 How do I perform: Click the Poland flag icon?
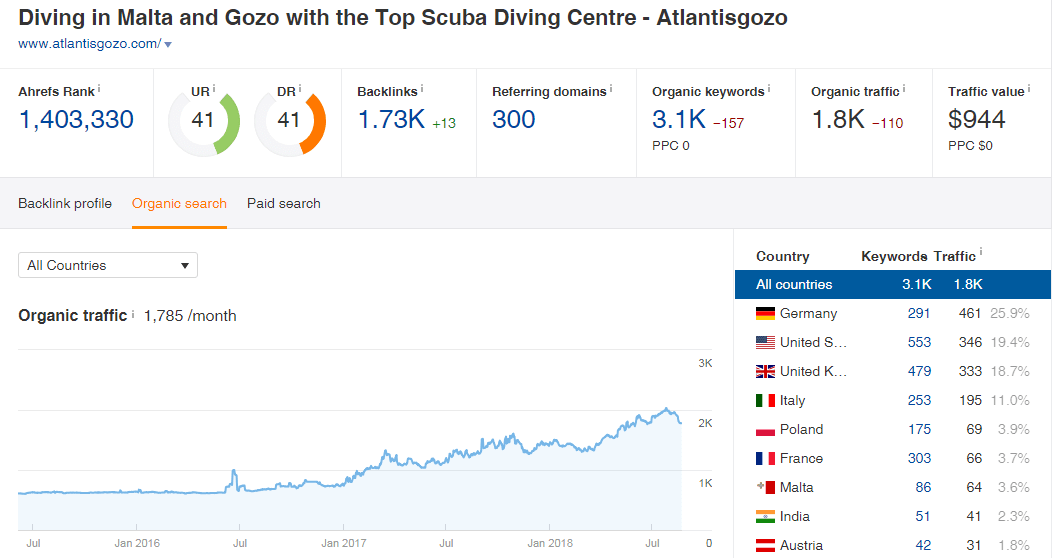click(x=765, y=429)
